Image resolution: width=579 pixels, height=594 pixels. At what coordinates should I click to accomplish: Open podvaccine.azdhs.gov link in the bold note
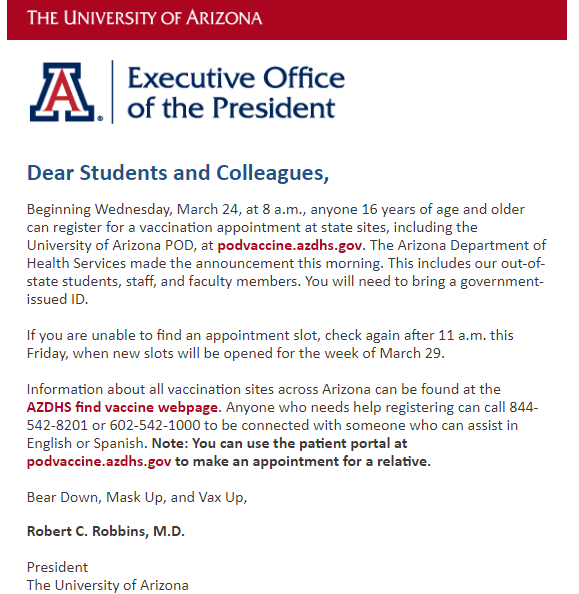pos(99,461)
